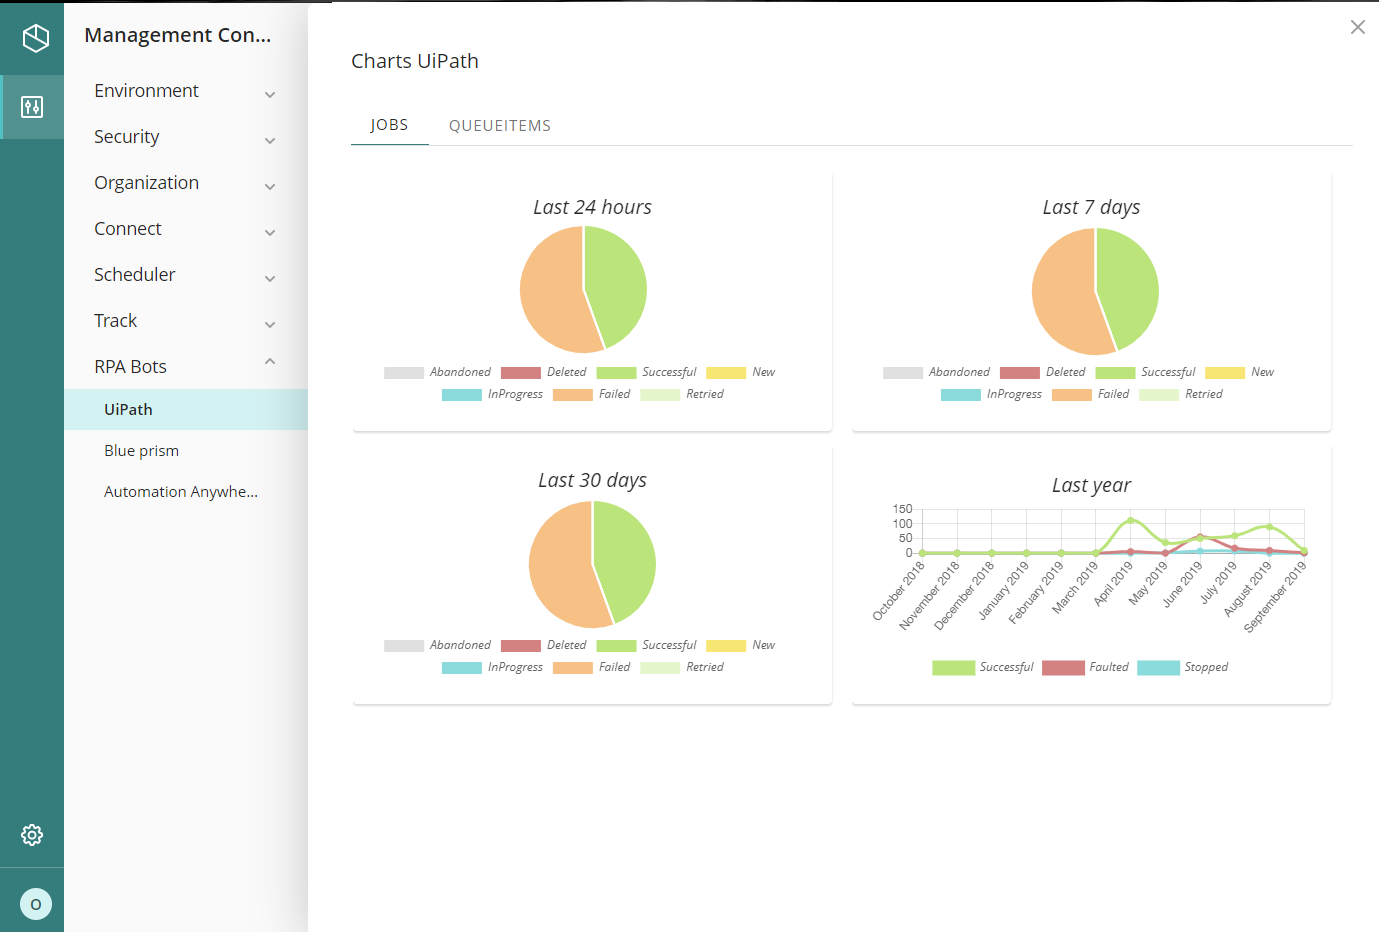Toggle Retried legend in Last 30 days
Image resolution: width=1379 pixels, height=932 pixels.
682,667
